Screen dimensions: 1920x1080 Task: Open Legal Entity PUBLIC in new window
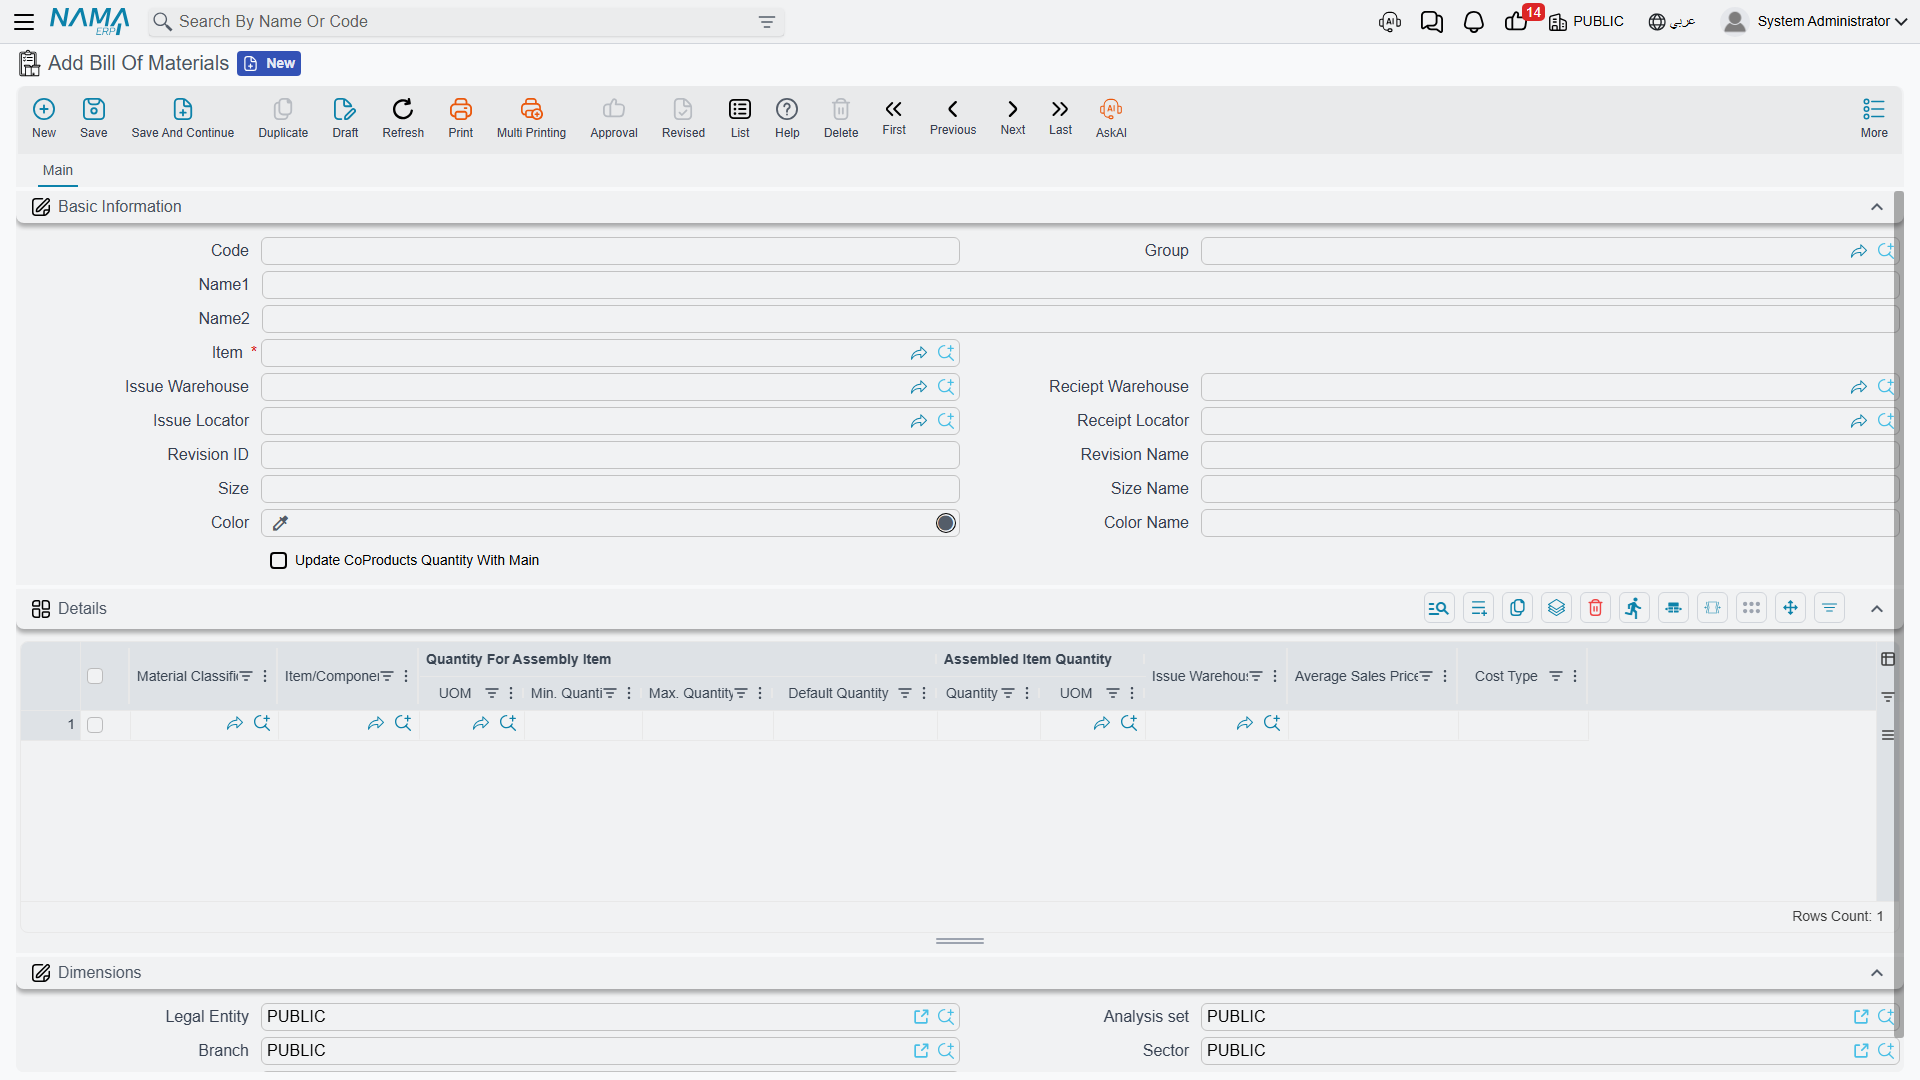pos(921,1017)
